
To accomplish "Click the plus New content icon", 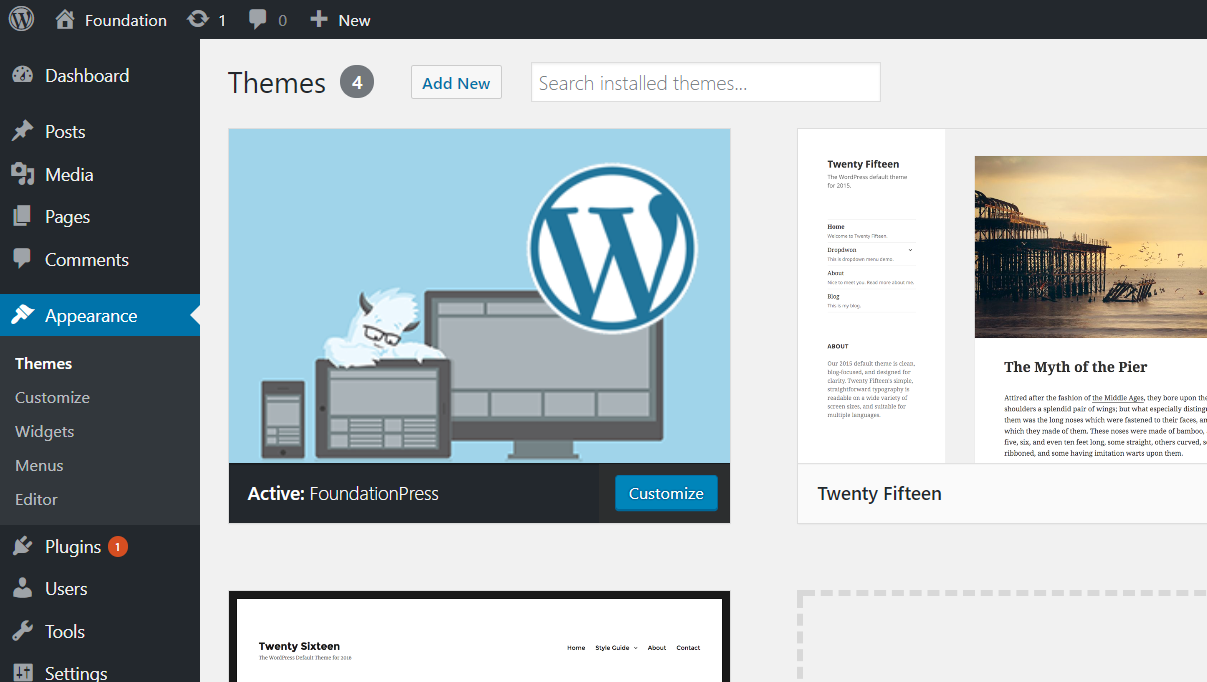I will 319,19.
